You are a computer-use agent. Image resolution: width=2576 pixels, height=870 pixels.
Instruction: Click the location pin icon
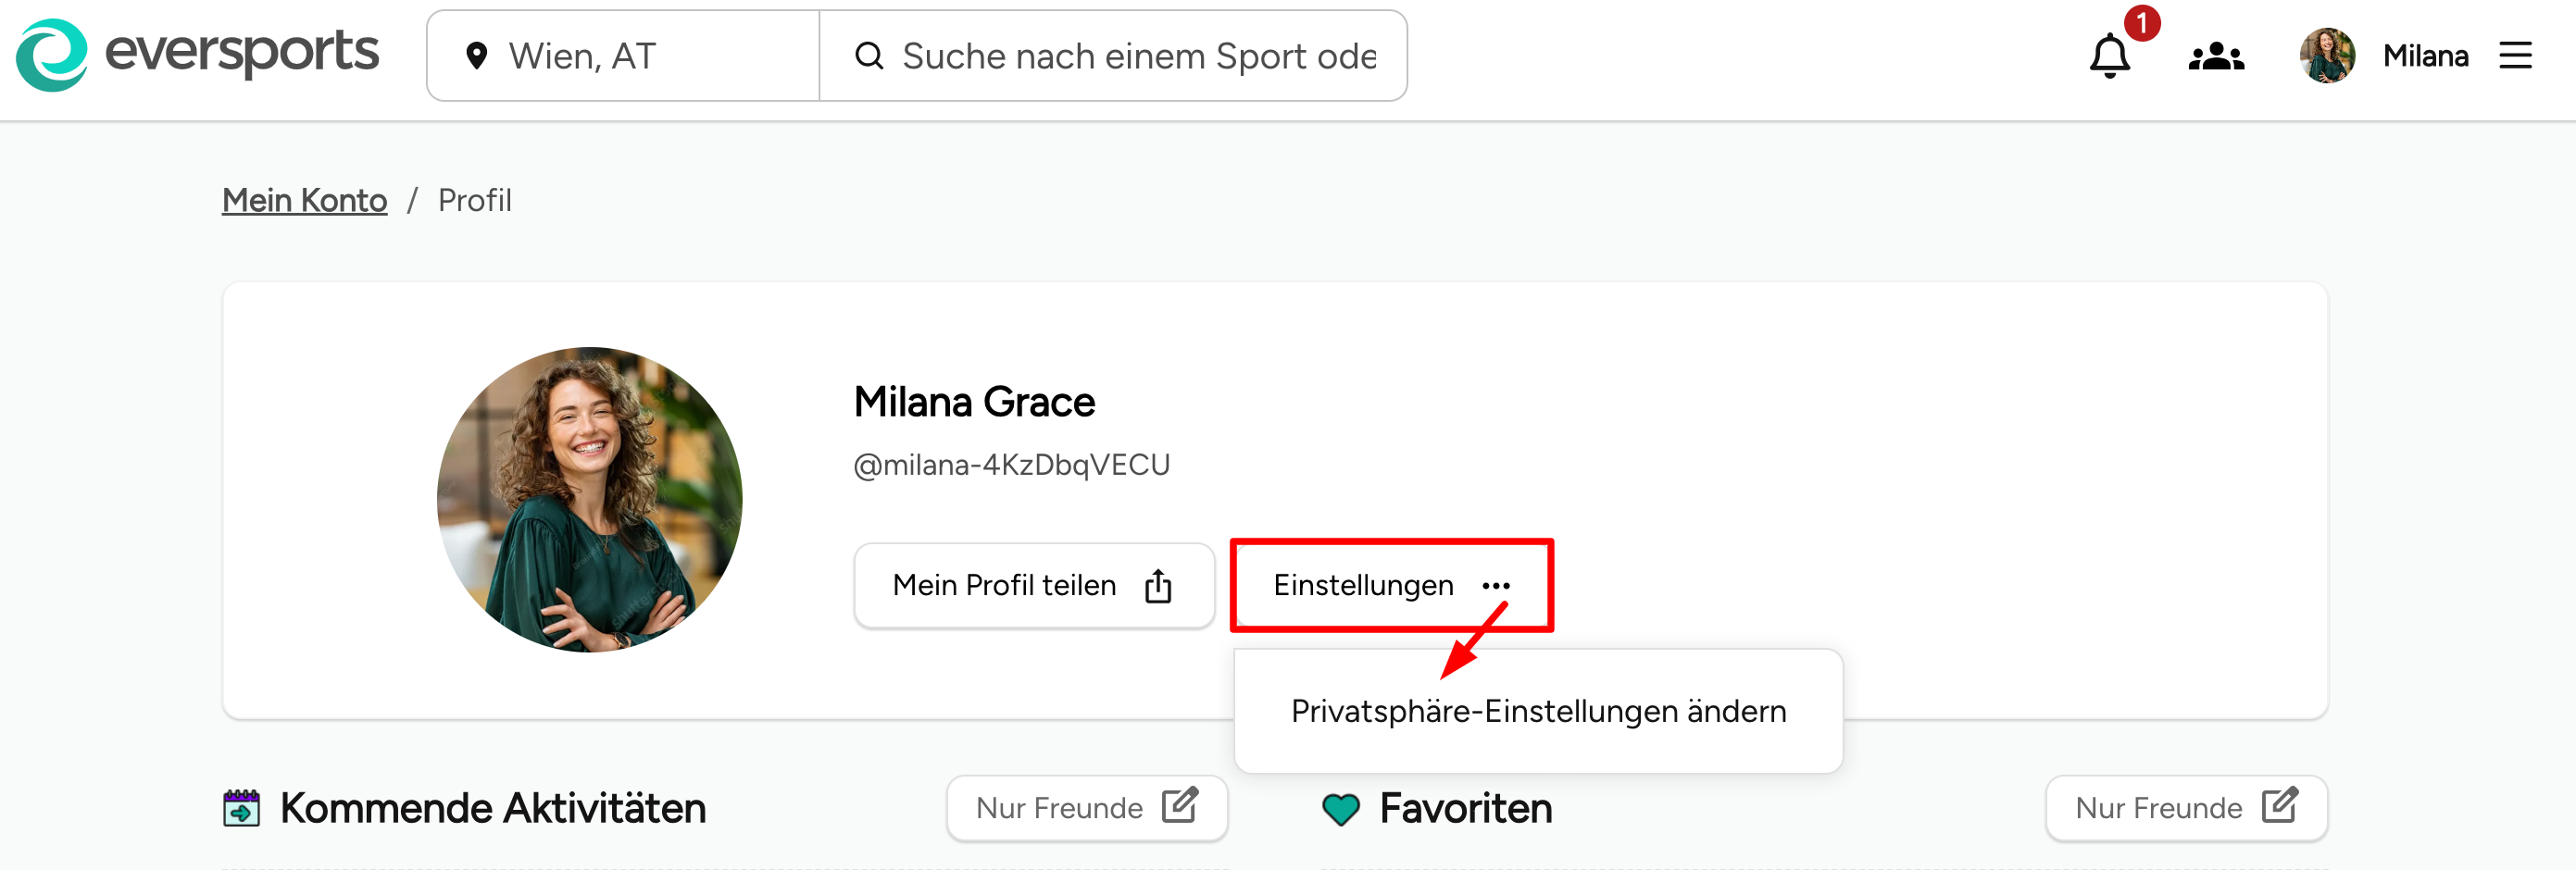pos(477,56)
